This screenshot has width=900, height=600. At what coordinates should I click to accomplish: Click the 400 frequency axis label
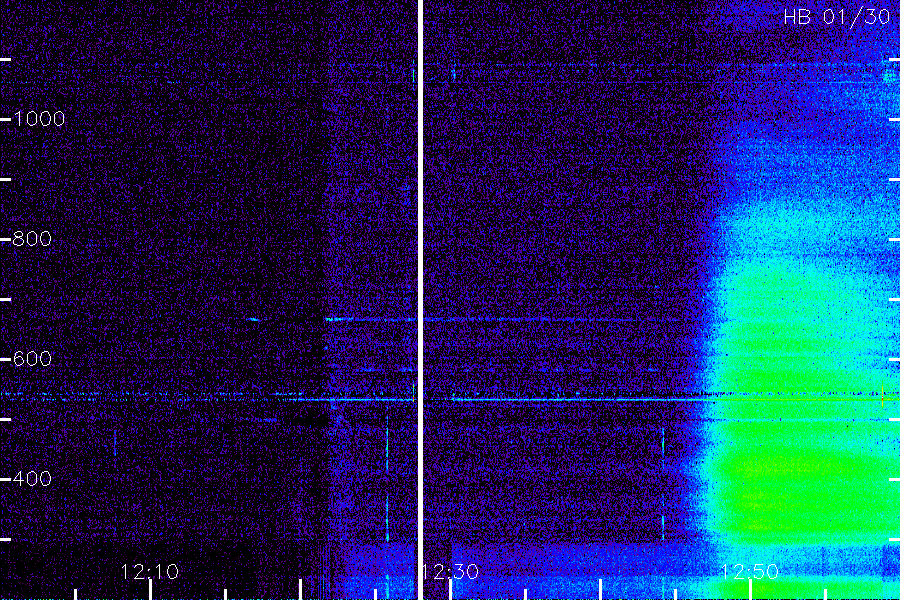coord(32,478)
